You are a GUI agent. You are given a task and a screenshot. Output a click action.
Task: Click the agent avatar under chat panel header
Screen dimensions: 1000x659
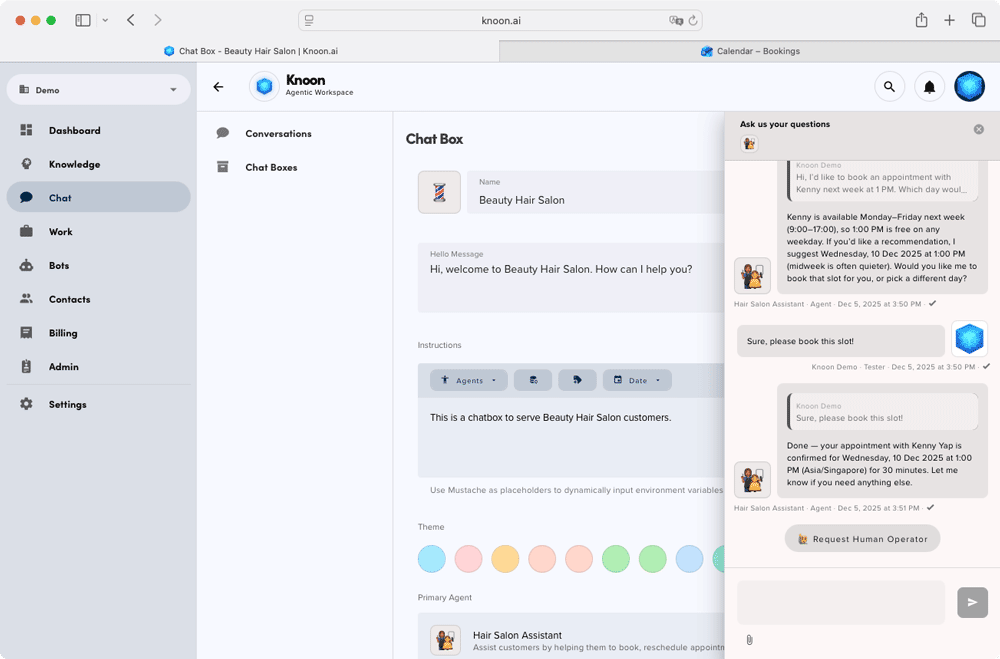[x=749, y=144]
